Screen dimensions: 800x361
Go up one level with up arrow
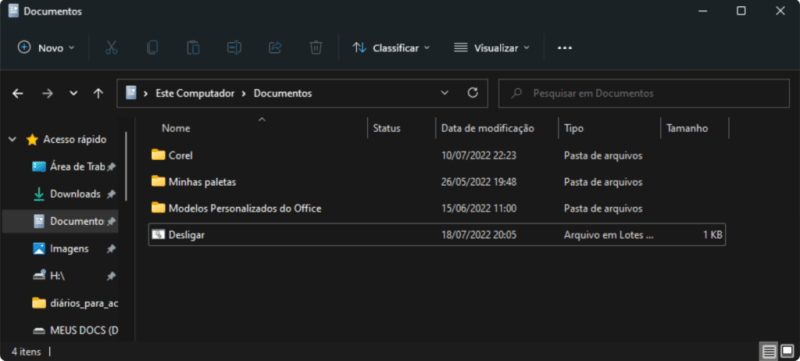(98, 93)
